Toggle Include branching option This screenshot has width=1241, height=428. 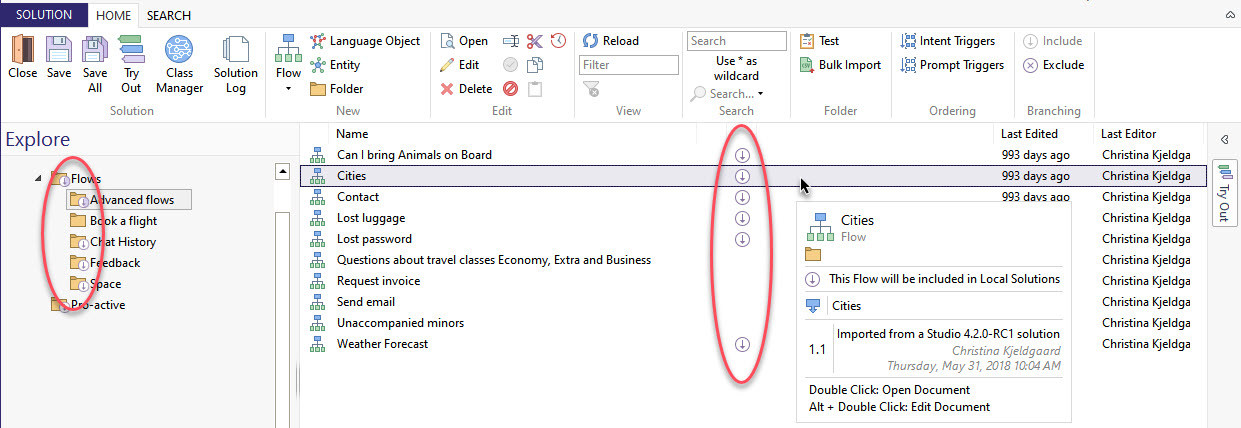[1052, 41]
